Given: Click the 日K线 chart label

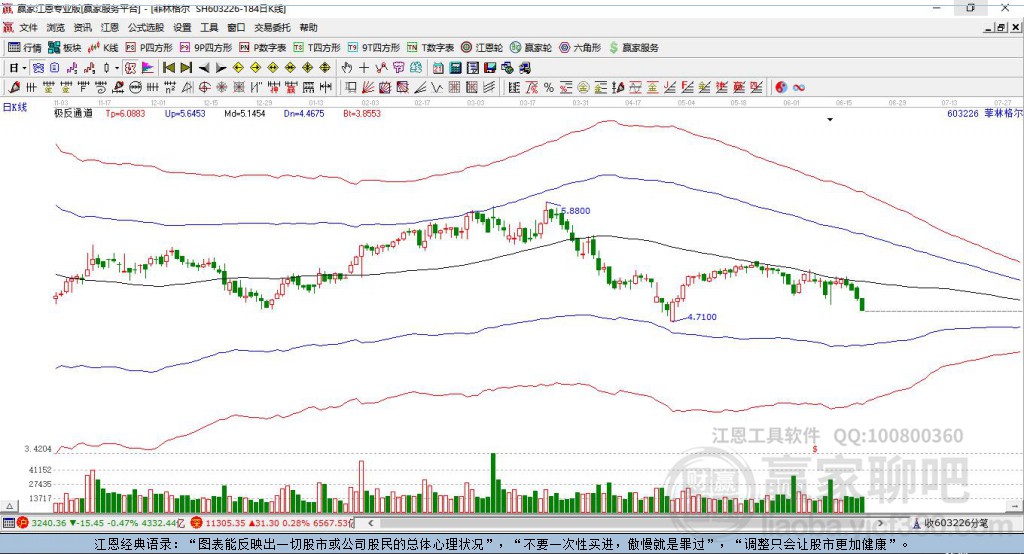Looking at the screenshot, I should coord(14,107).
